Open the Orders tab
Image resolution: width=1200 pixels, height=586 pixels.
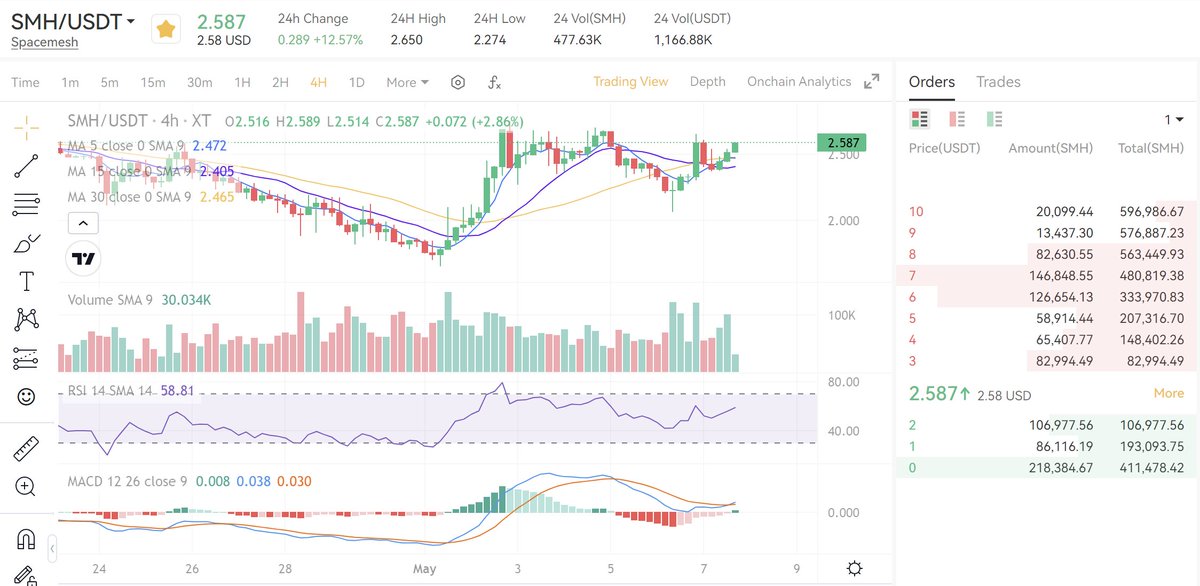click(x=932, y=82)
